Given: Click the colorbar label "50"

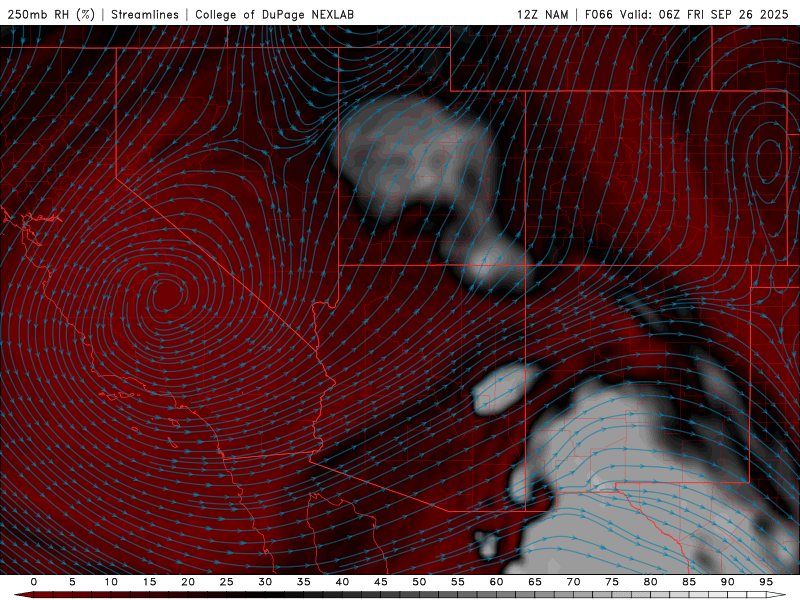Looking at the screenshot, I should pyautogui.click(x=419, y=582).
